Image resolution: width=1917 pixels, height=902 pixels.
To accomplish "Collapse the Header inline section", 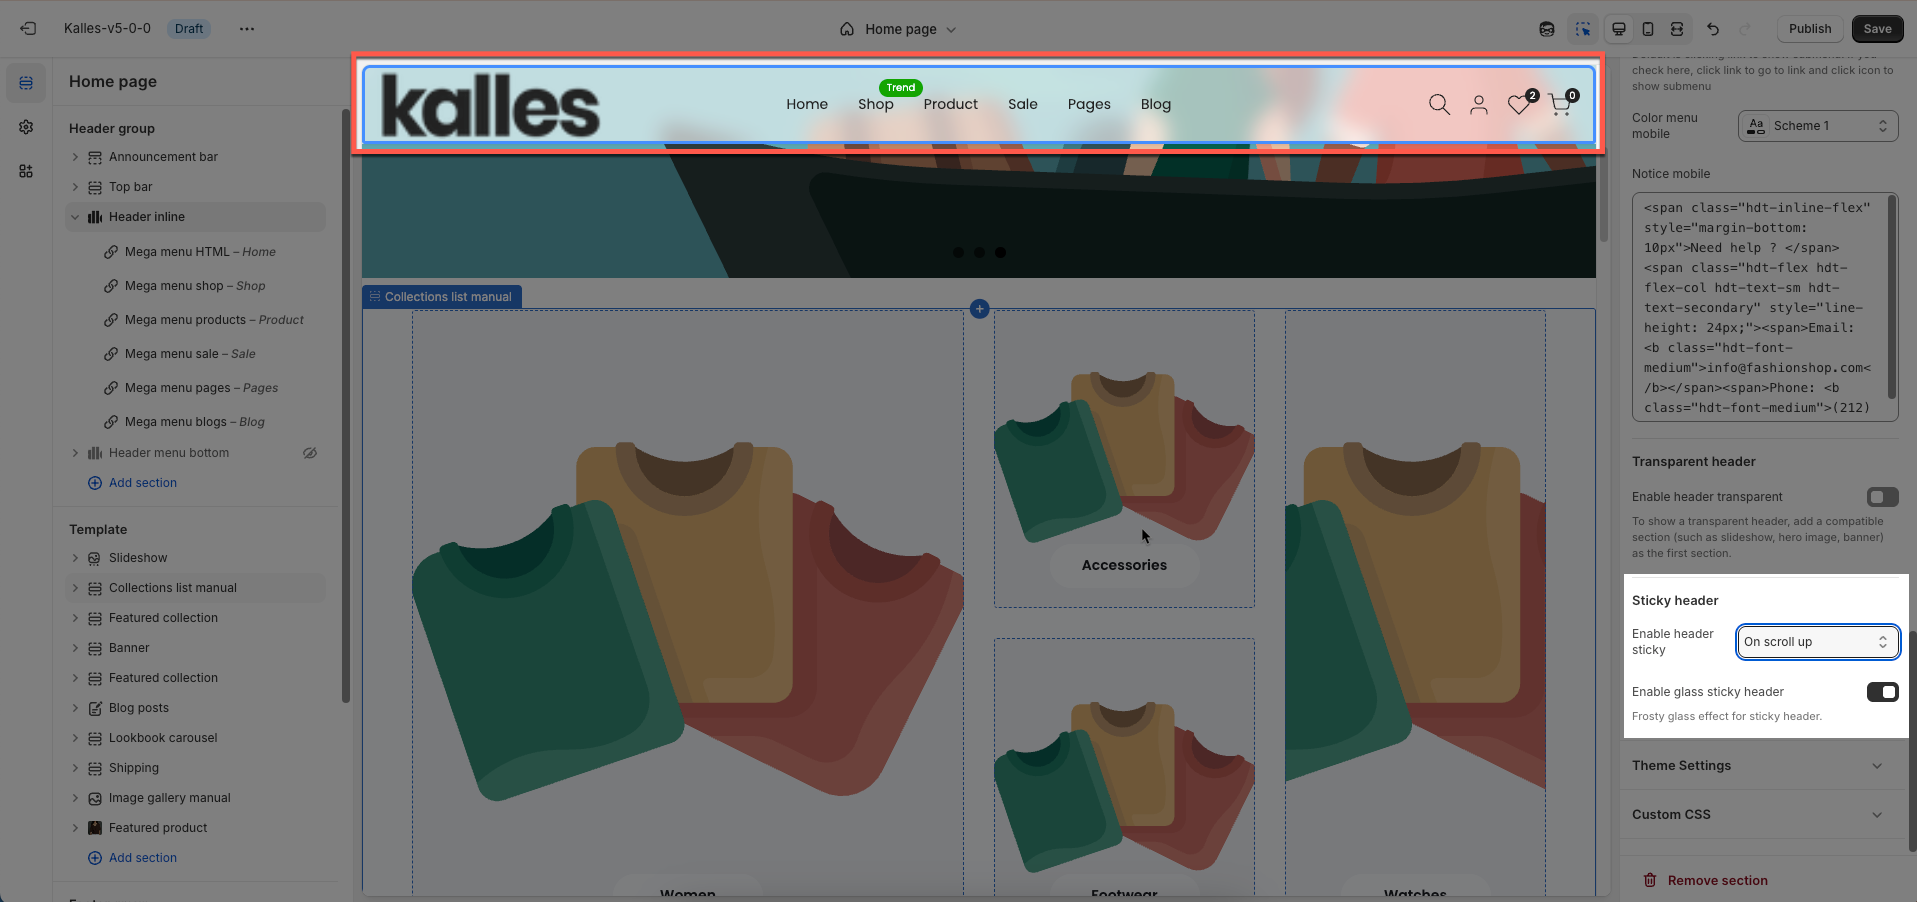I will 75,217.
